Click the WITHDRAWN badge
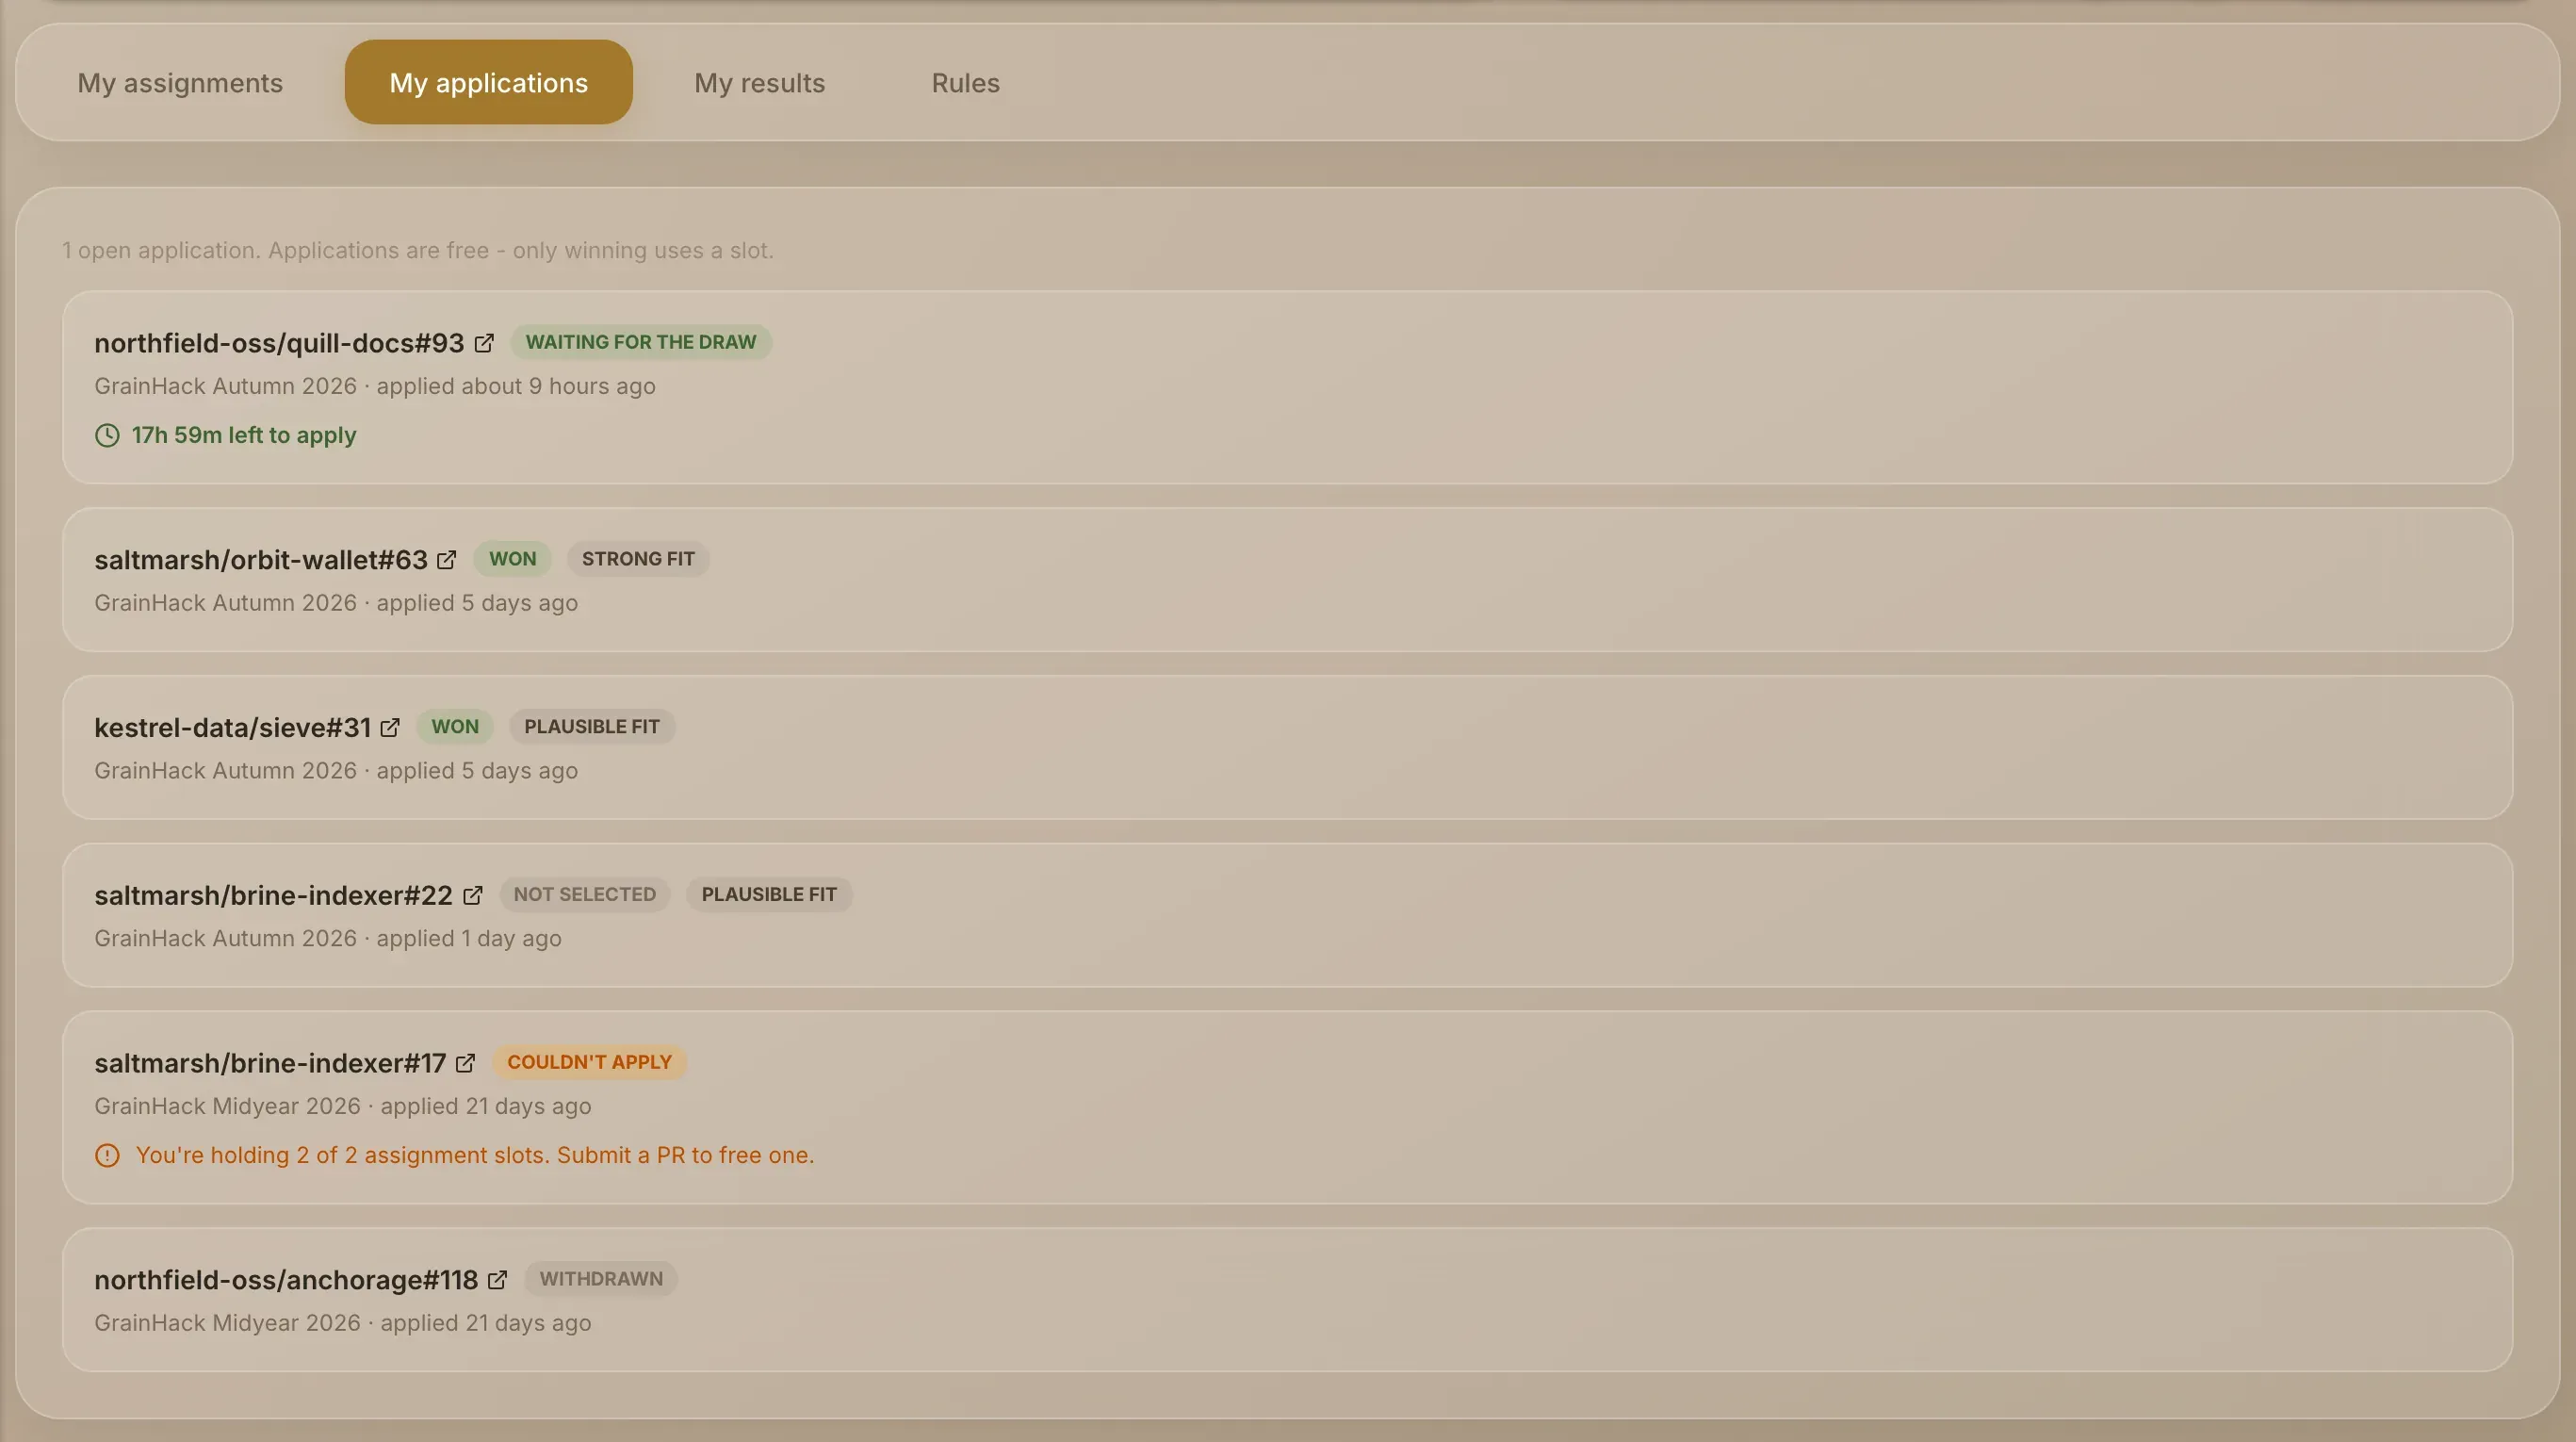The image size is (2576, 1442). pos(601,1279)
